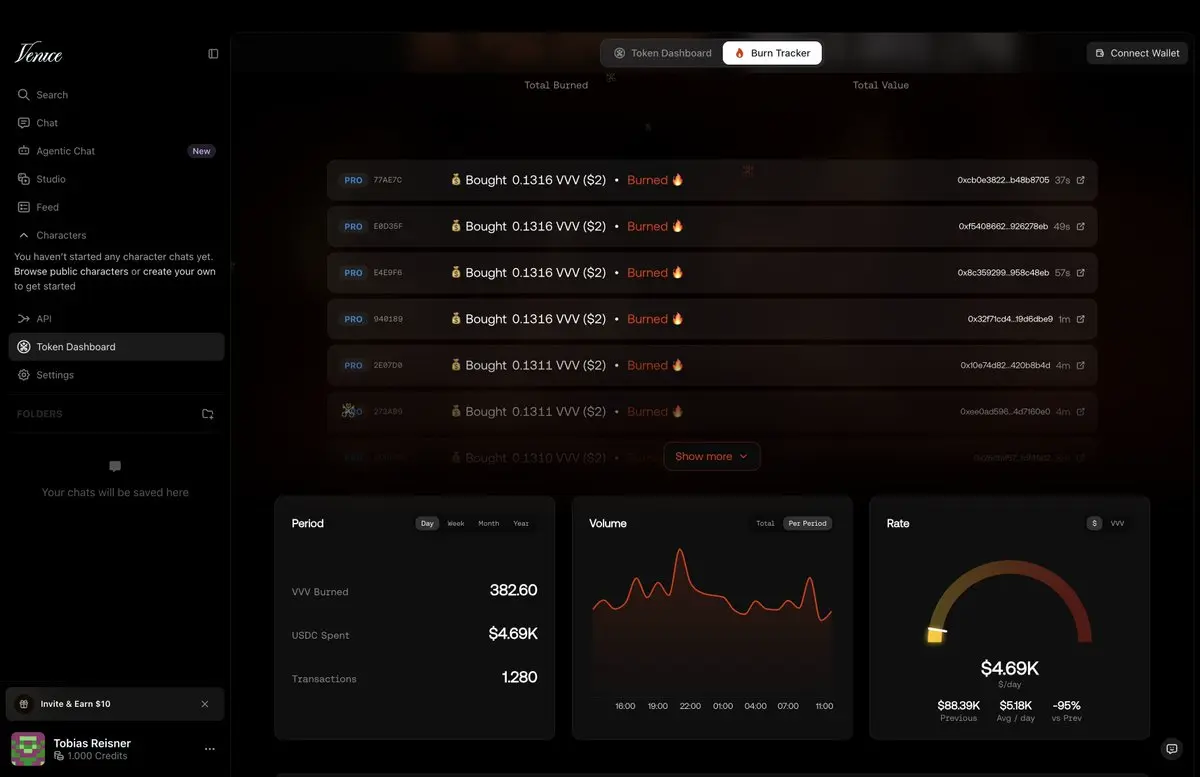Click transaction hash 0x32f71cd4...19d6dbe9

coord(1010,319)
